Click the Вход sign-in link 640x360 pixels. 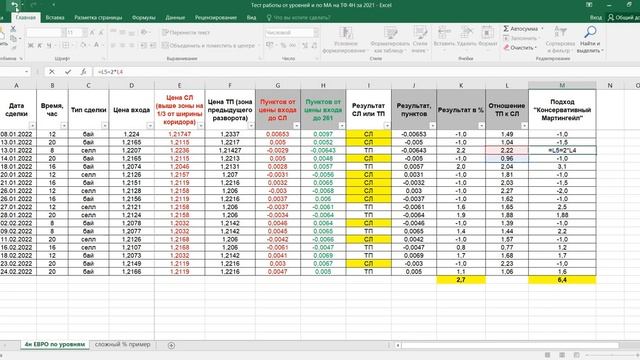(596, 18)
